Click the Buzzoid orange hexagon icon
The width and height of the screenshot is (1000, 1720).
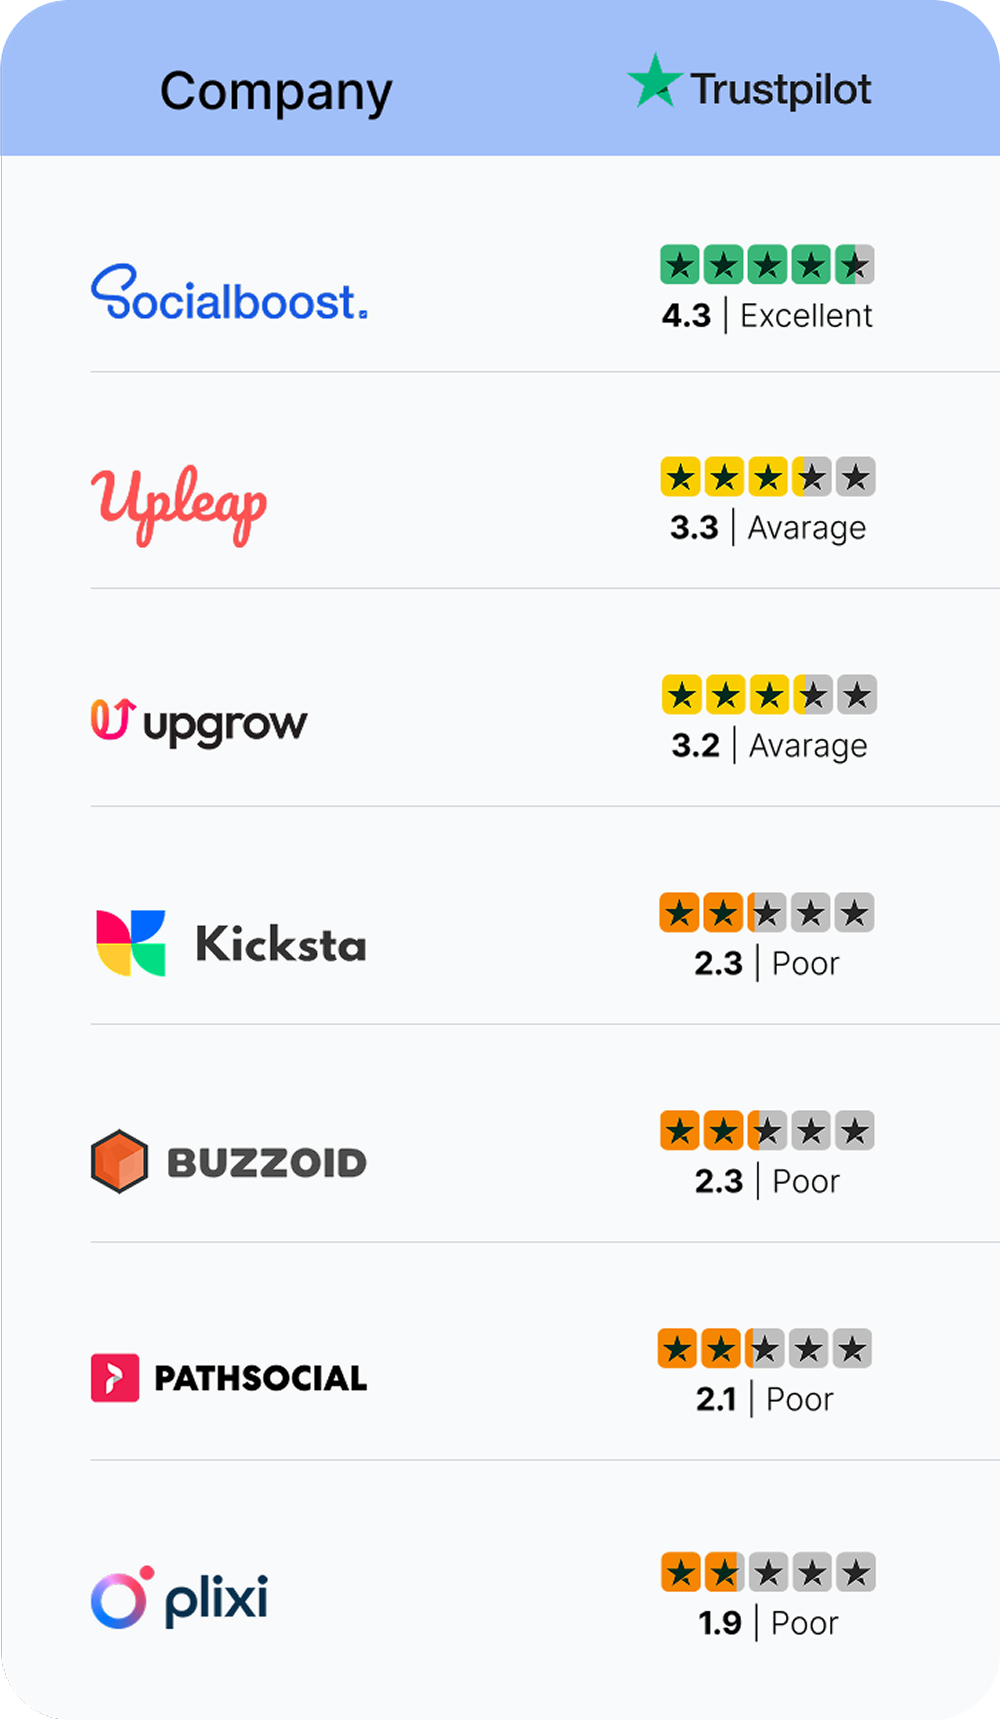[119, 1161]
